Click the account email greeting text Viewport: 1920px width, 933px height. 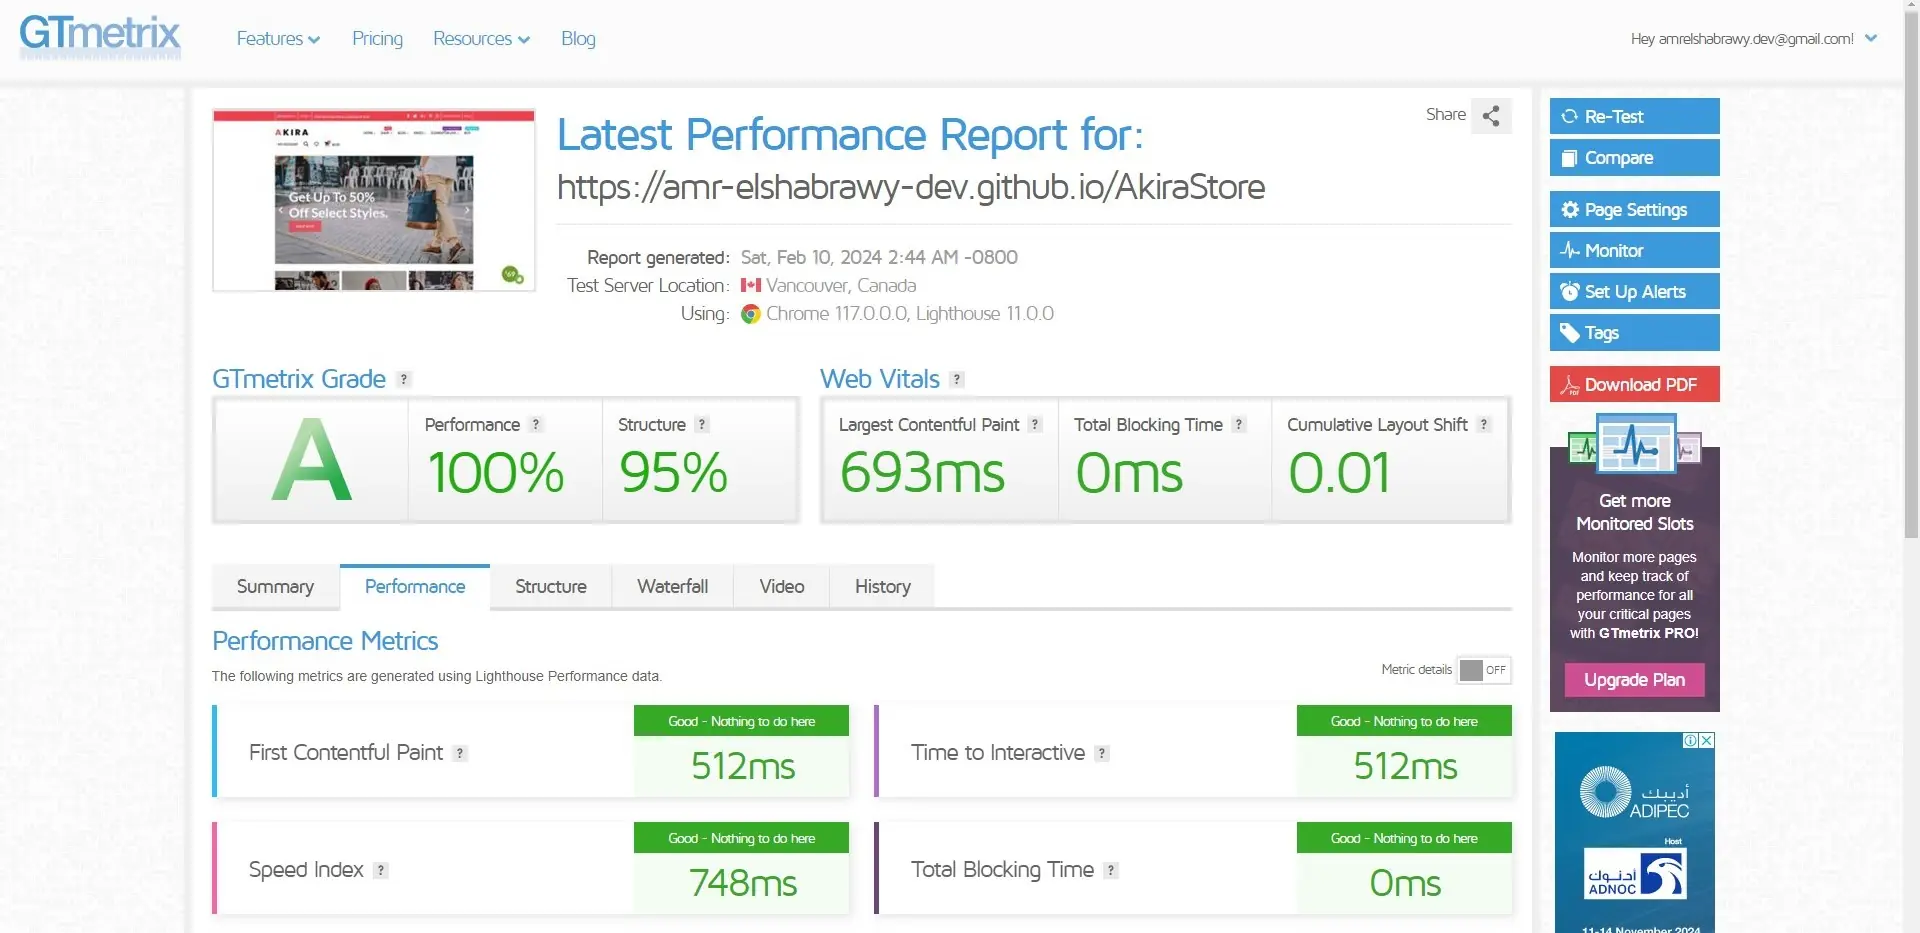coord(1742,39)
